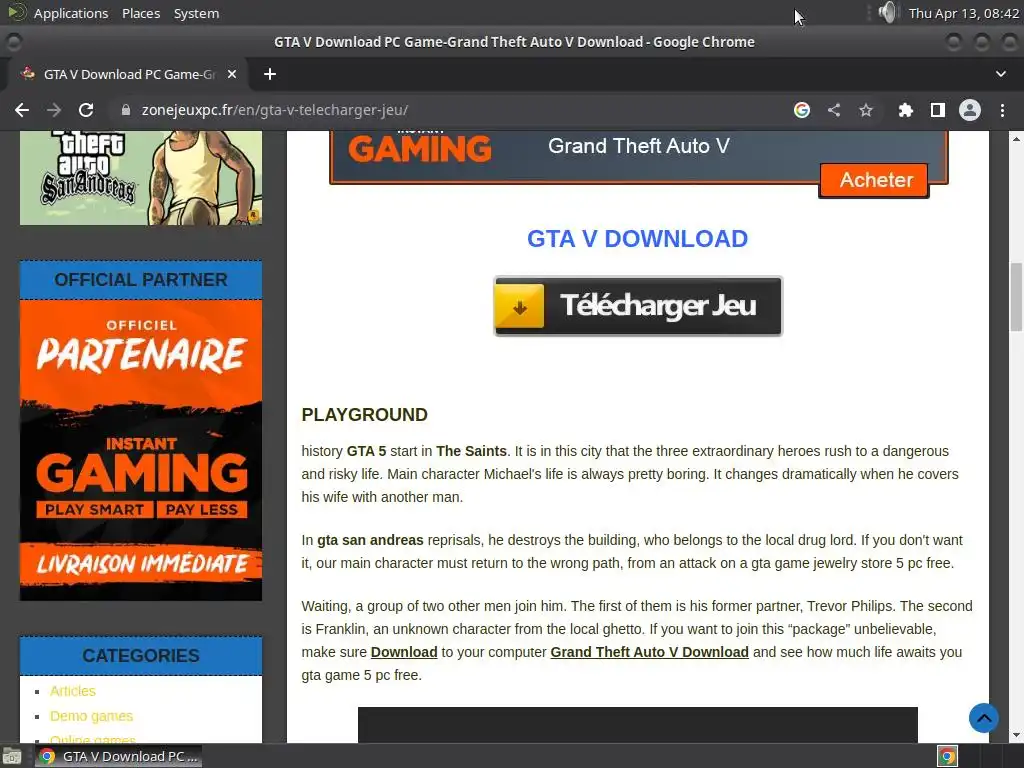Expand the tab search dropdown
The height and width of the screenshot is (768, 1024).
(1001, 74)
